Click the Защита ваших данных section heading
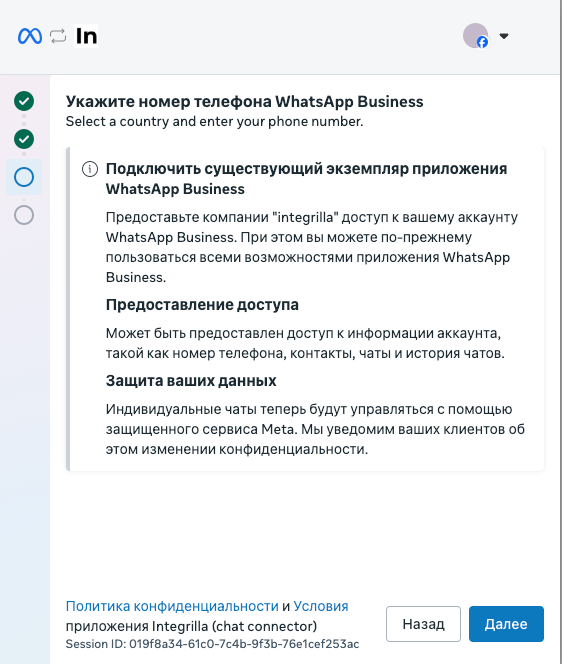The width and height of the screenshot is (562, 664). (x=191, y=381)
